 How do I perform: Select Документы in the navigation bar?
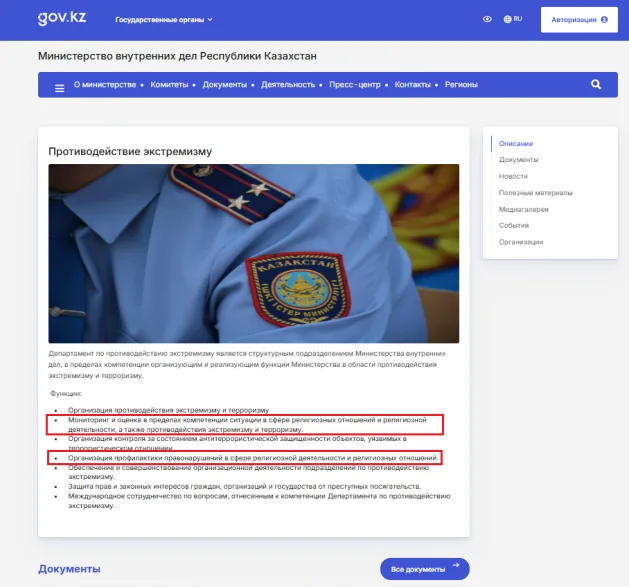click(225, 85)
